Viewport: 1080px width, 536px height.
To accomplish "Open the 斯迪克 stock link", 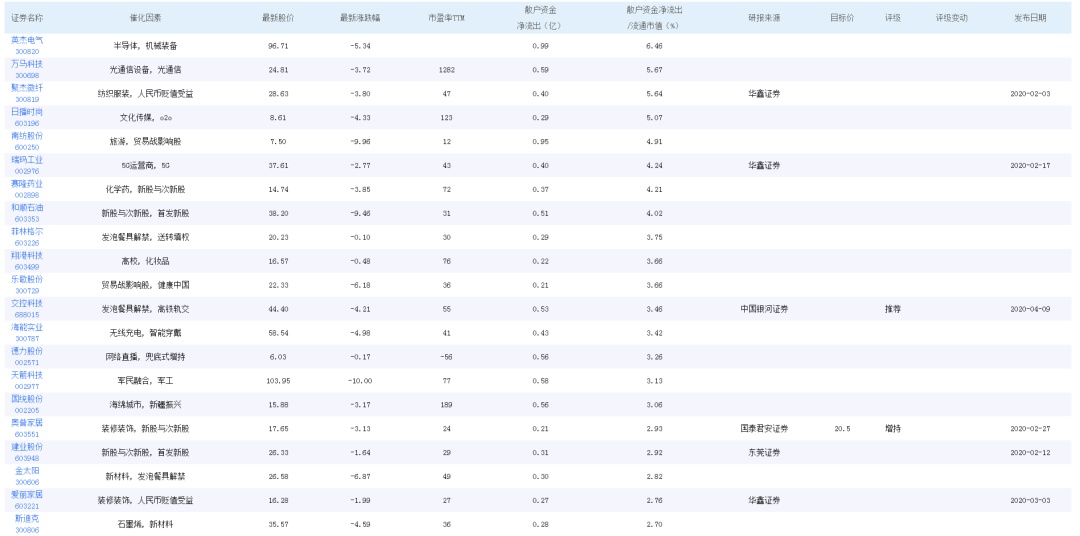I will 27,518.
